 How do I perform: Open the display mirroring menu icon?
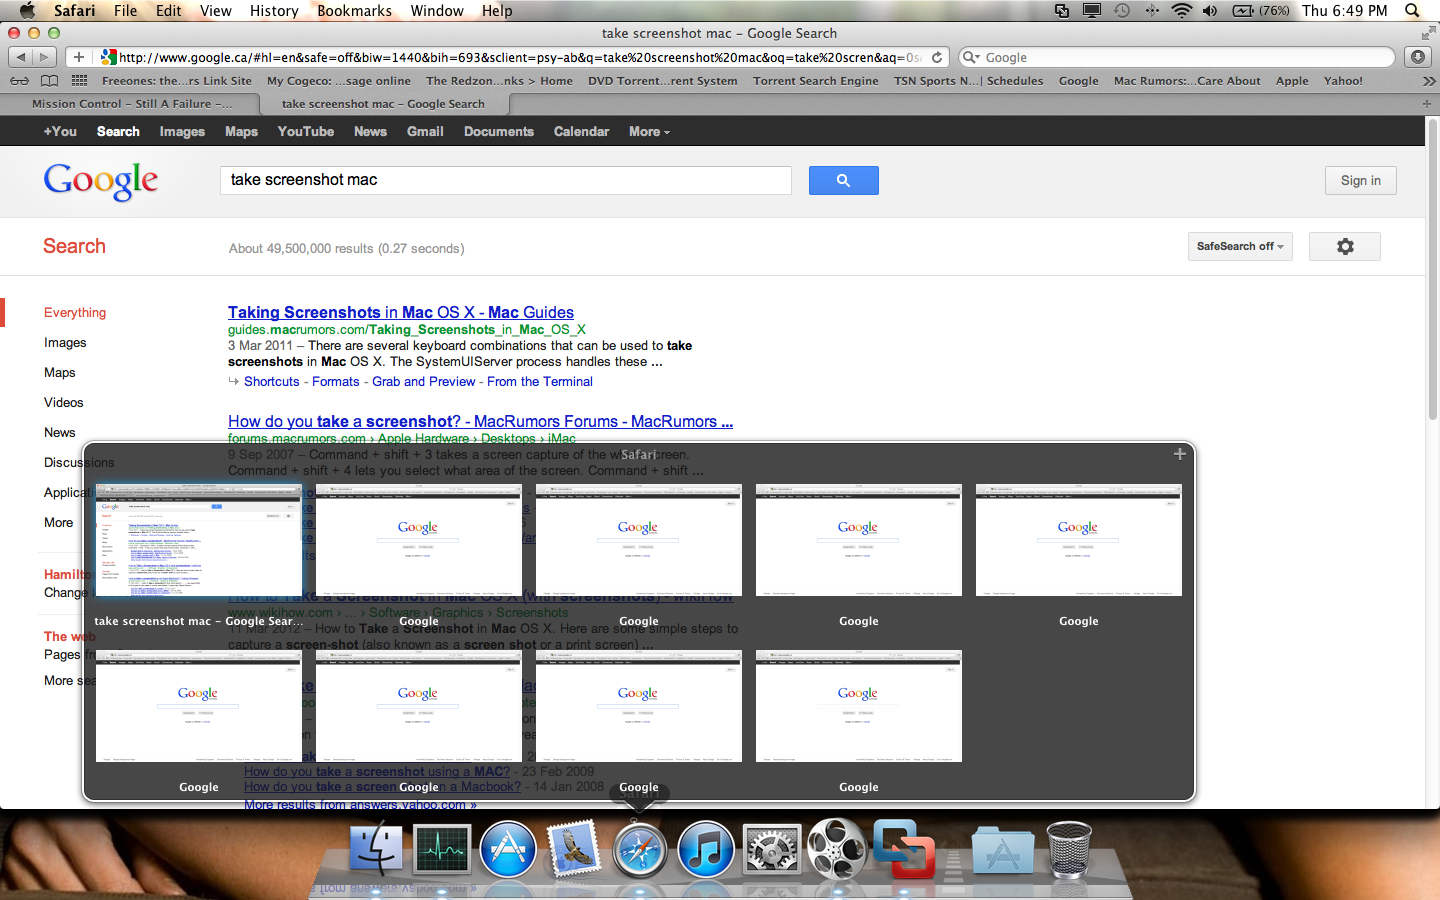pyautogui.click(x=1092, y=11)
